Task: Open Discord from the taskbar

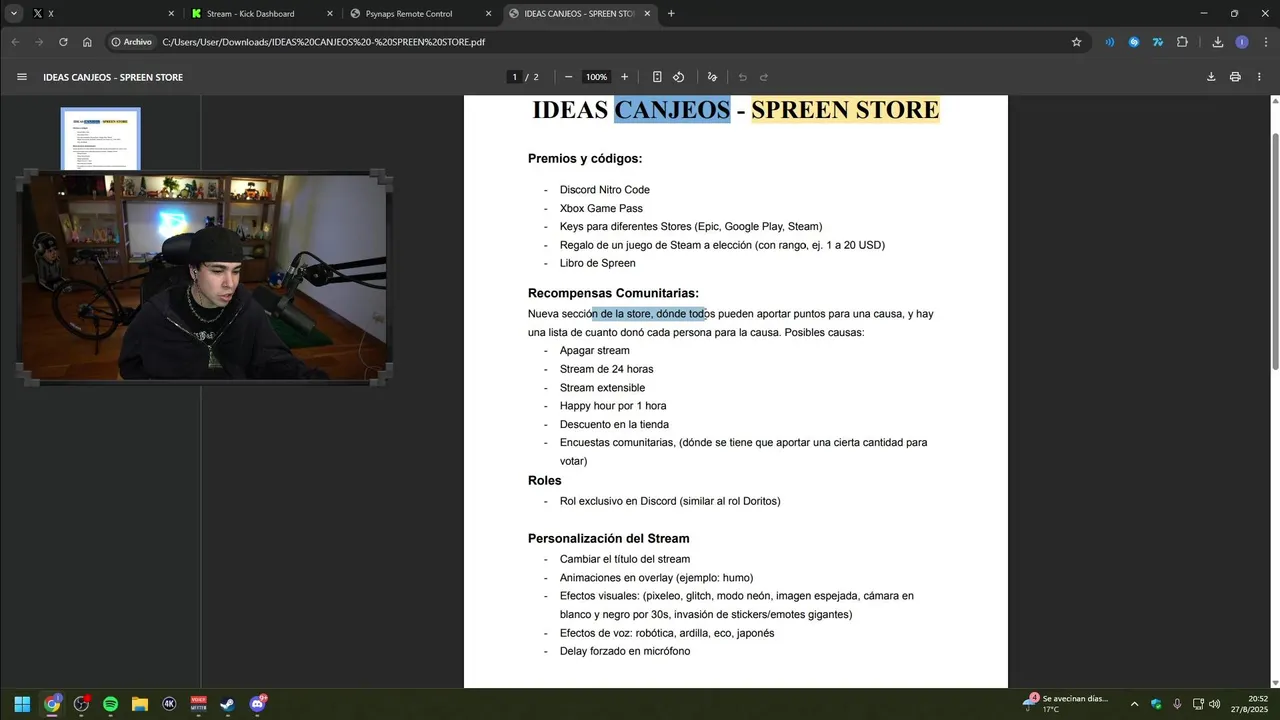Action: (258, 704)
